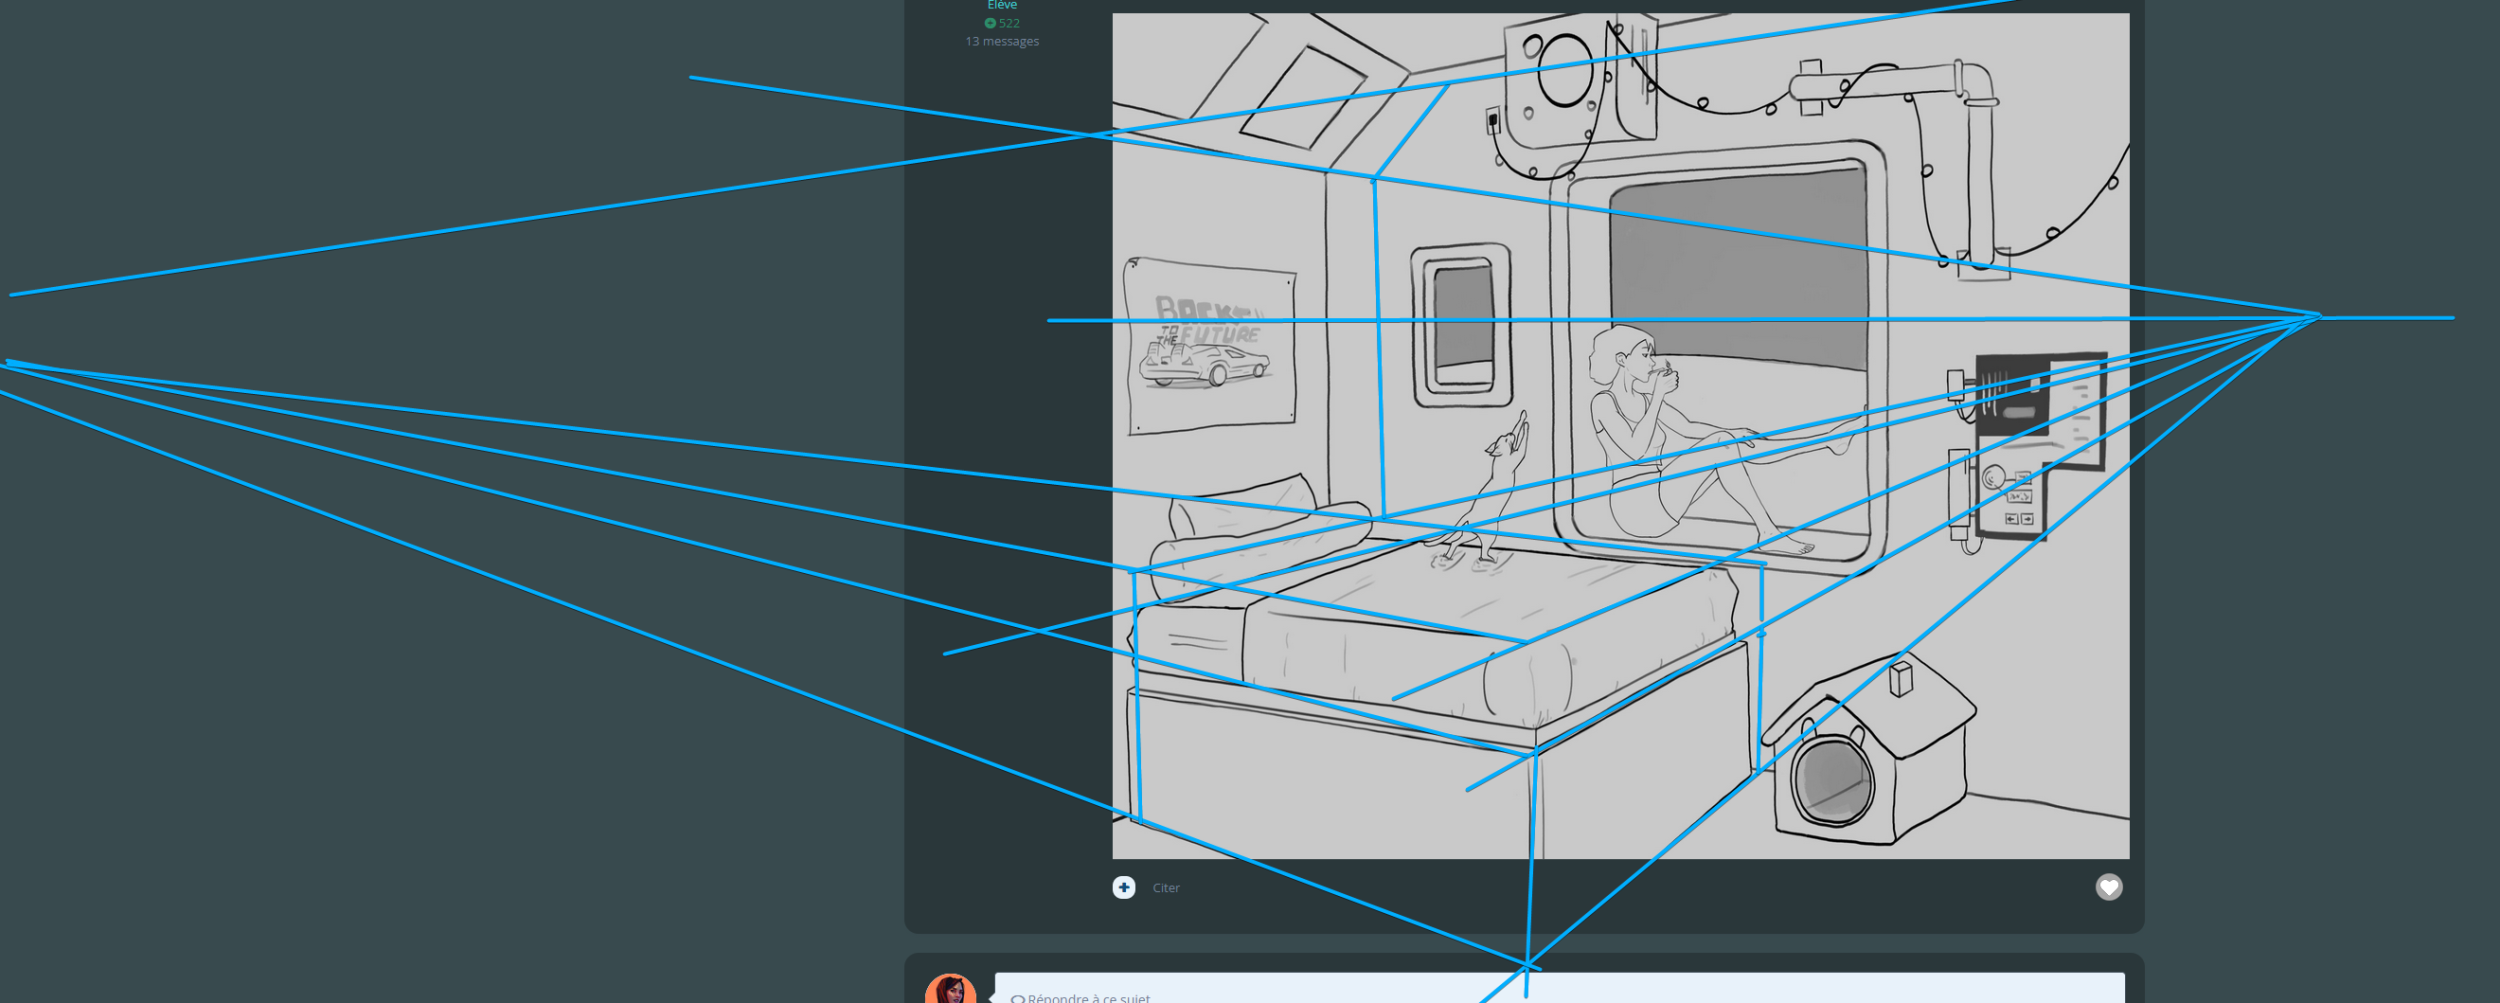Screen dimensions: 2500x1003
Task: Click the small porthole window in drawing
Action: pyautogui.click(x=1461, y=326)
